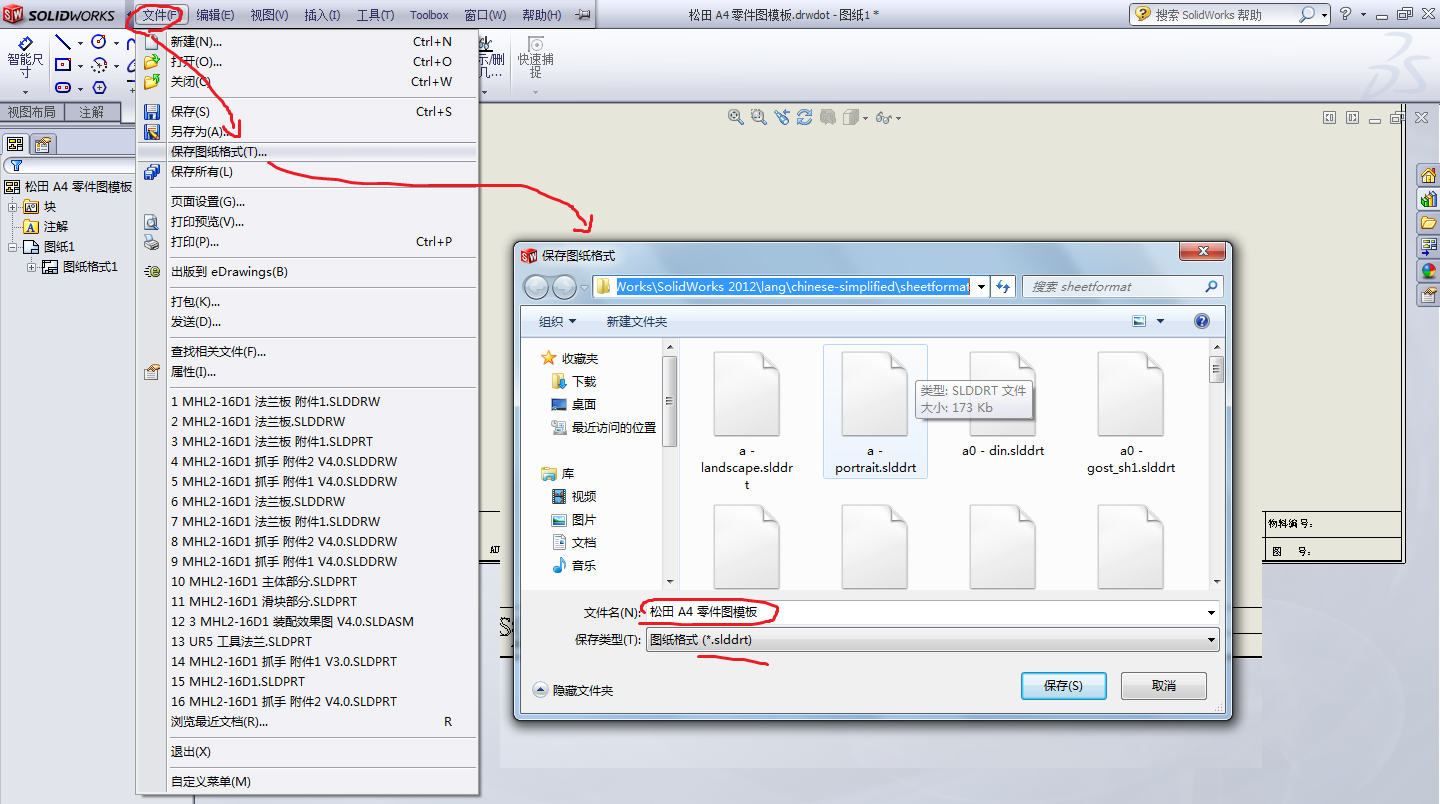Click the 文件名 input field
This screenshot has height=804, width=1440.
point(931,612)
